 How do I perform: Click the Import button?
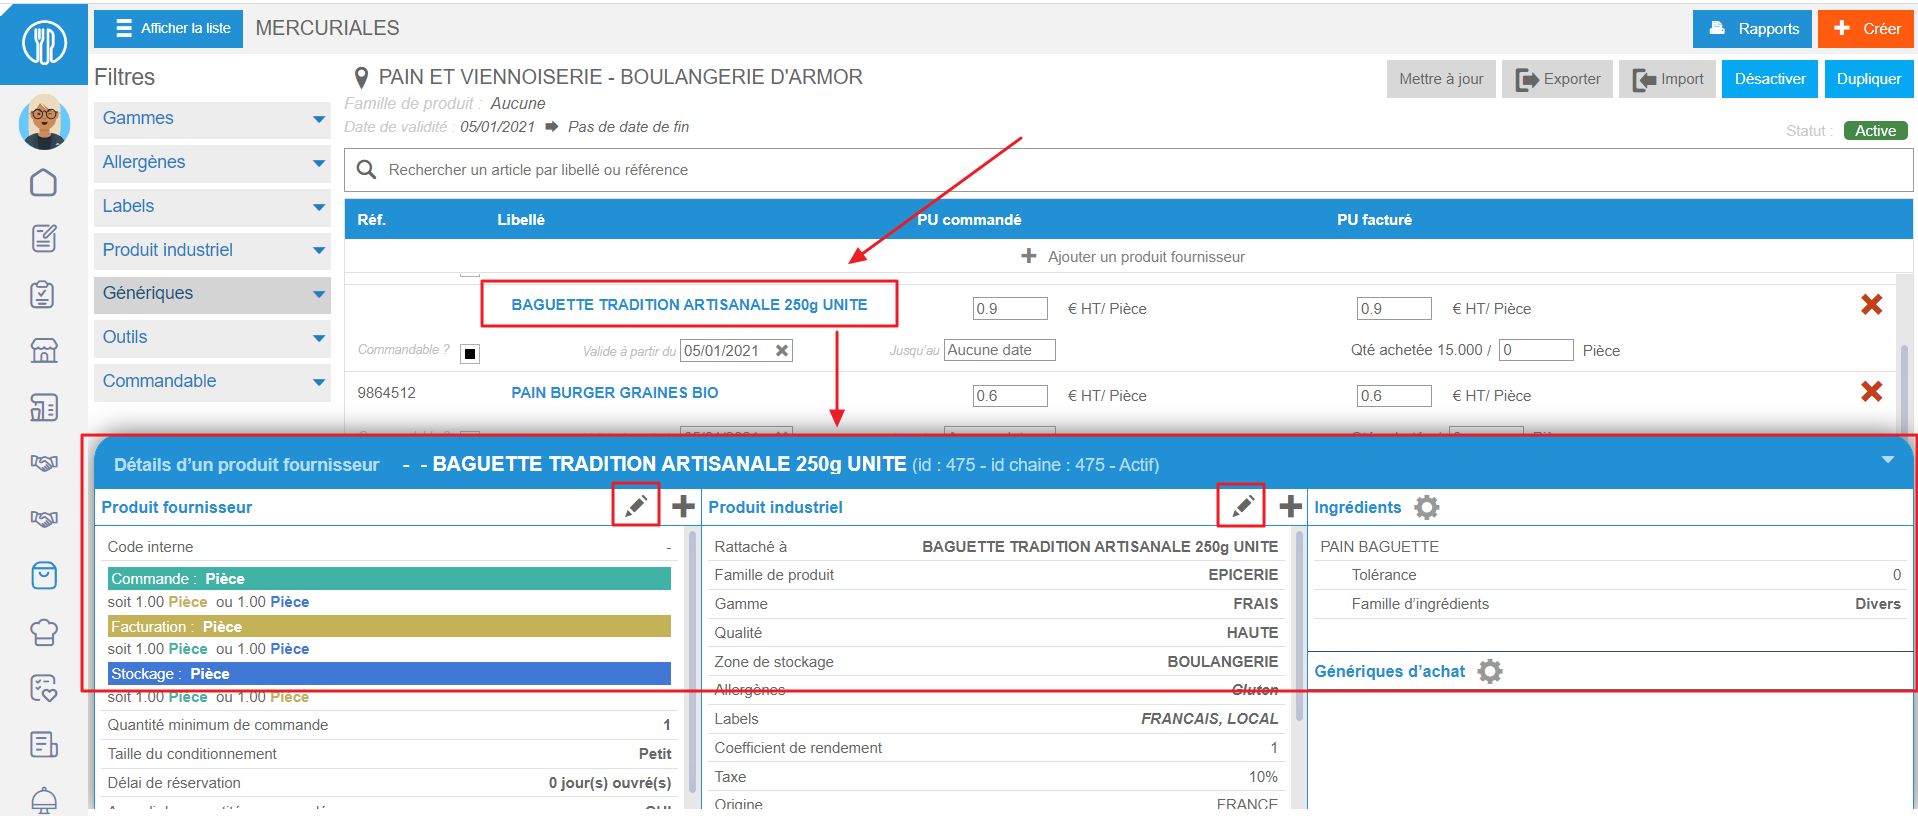pos(1667,79)
